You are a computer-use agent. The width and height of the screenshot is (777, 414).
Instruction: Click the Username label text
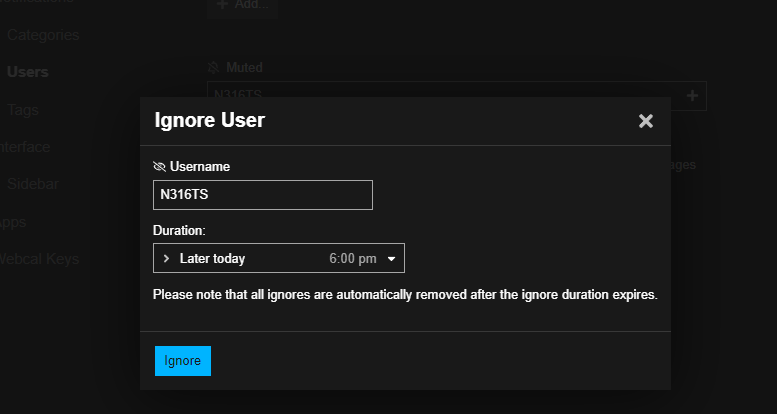[200, 166]
